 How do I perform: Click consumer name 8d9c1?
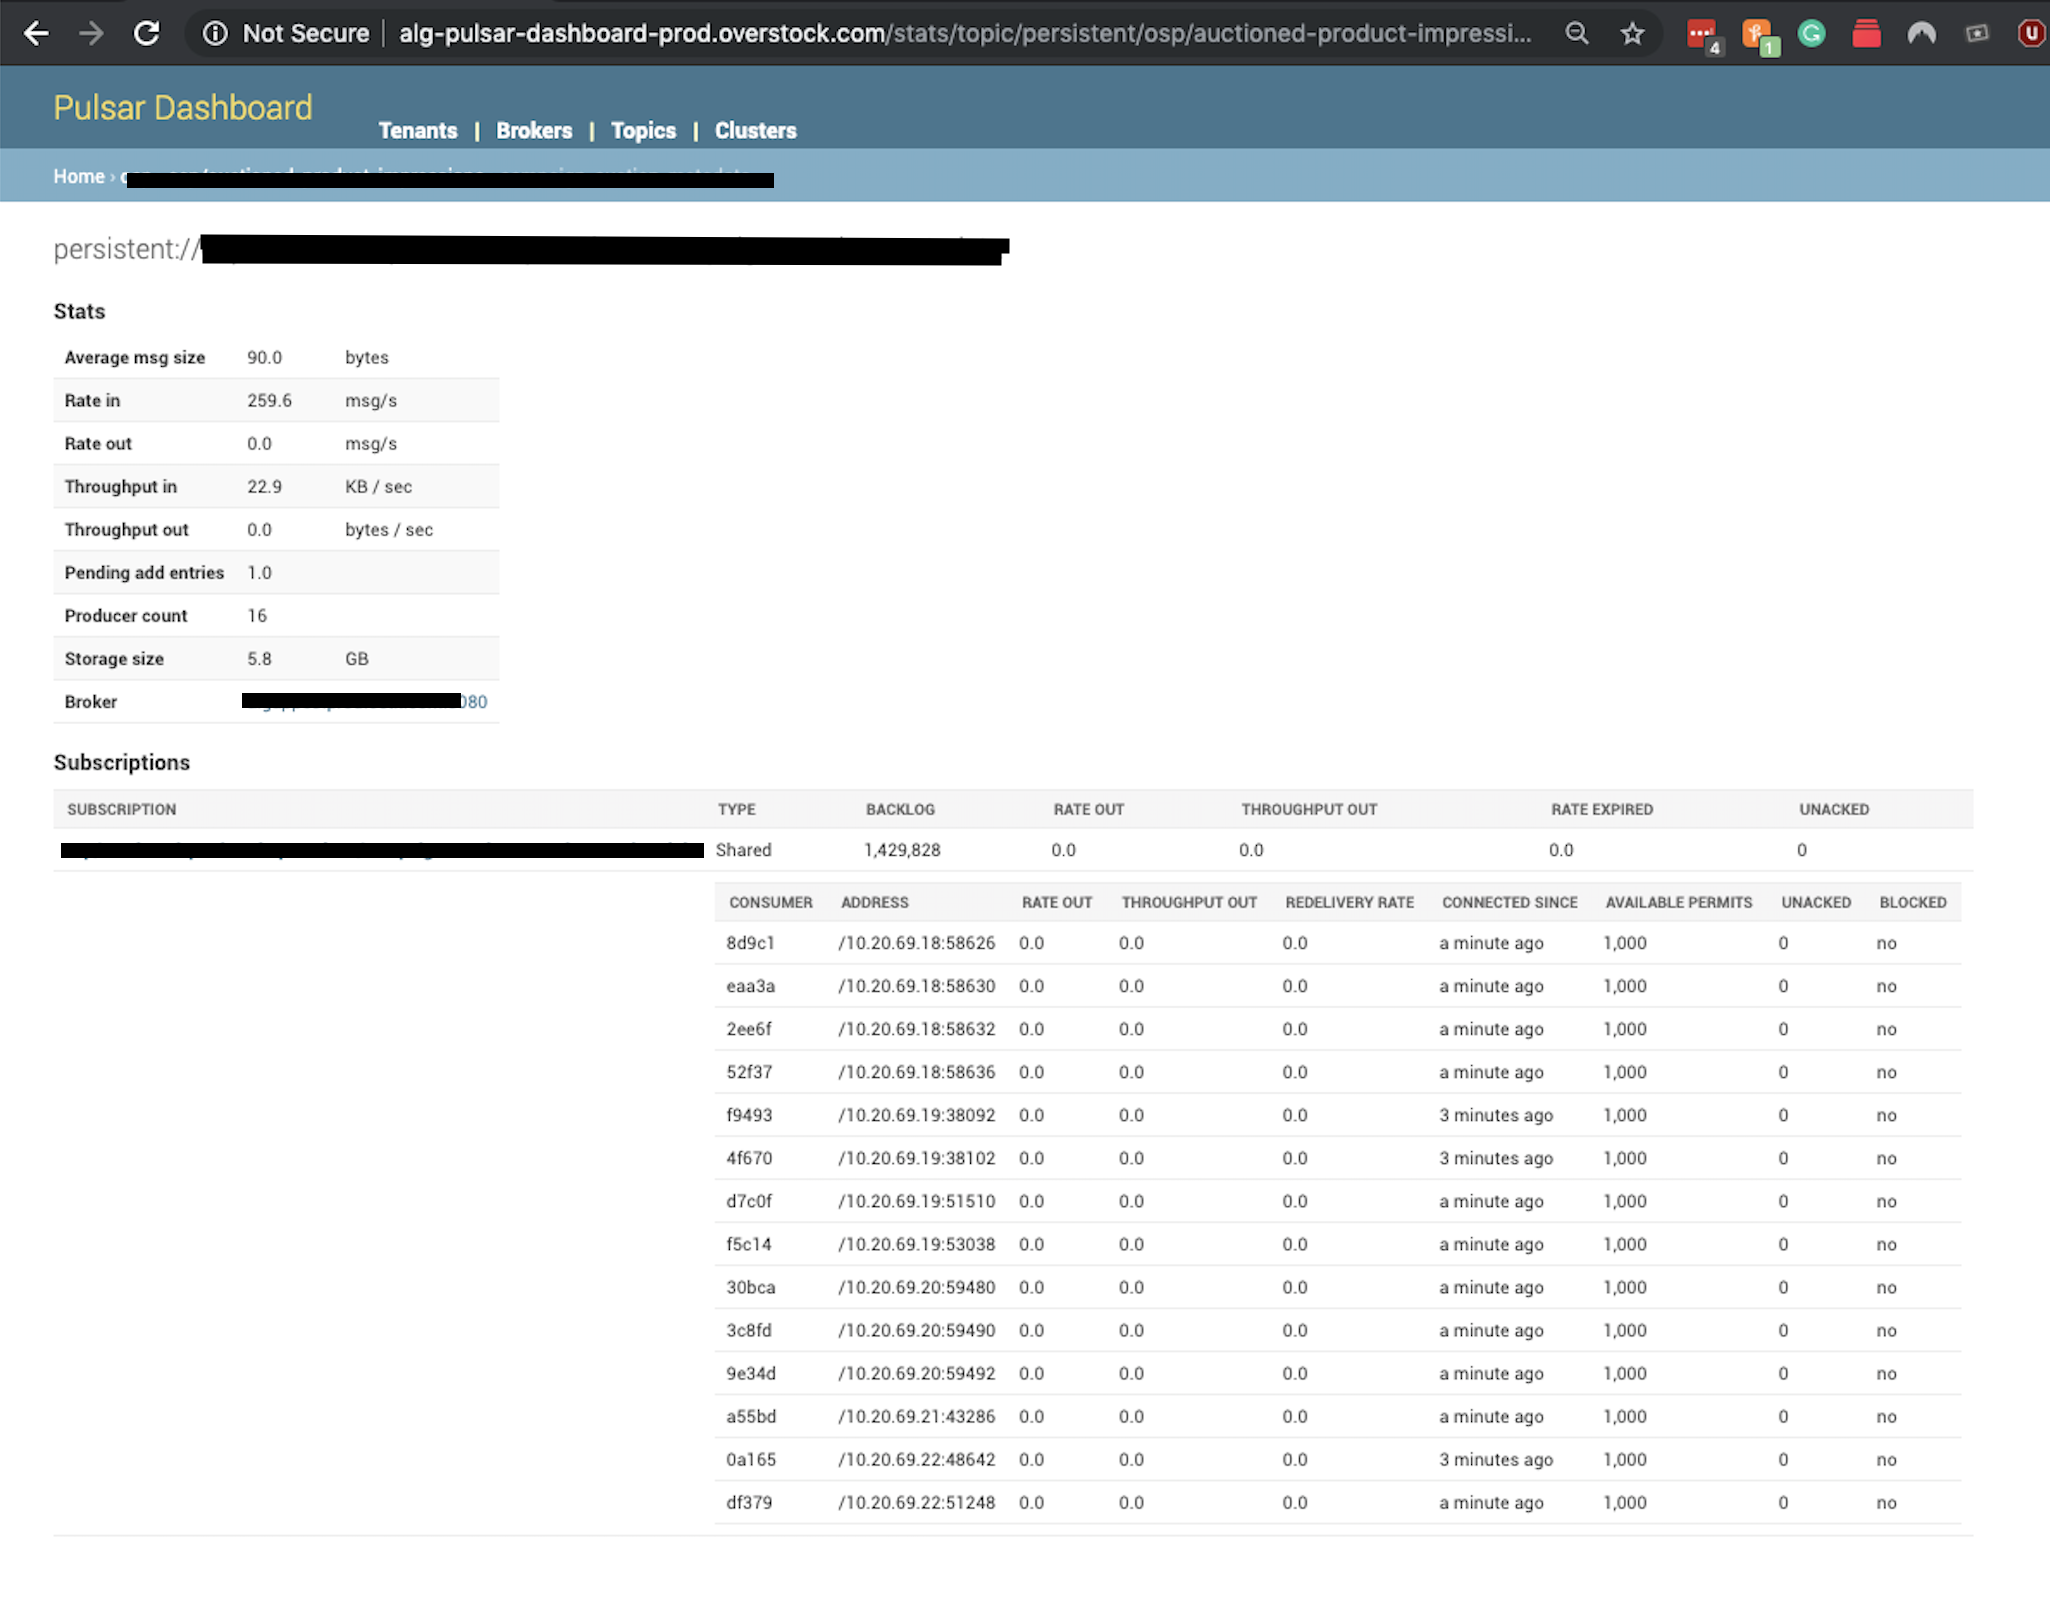click(750, 943)
